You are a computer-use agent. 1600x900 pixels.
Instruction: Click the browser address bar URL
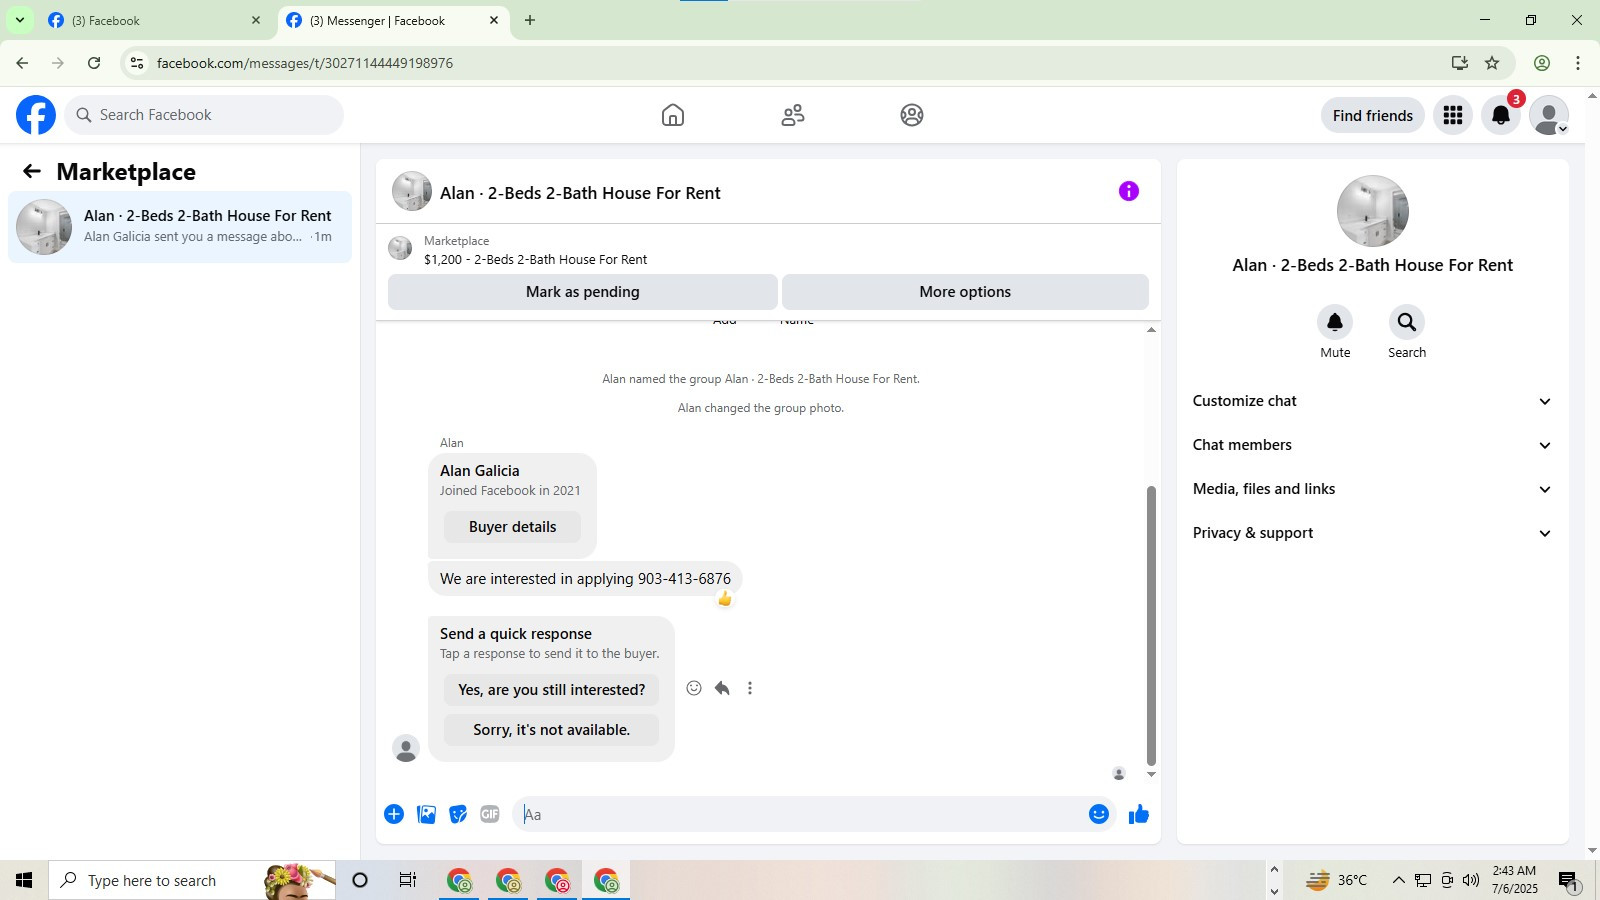click(x=305, y=63)
